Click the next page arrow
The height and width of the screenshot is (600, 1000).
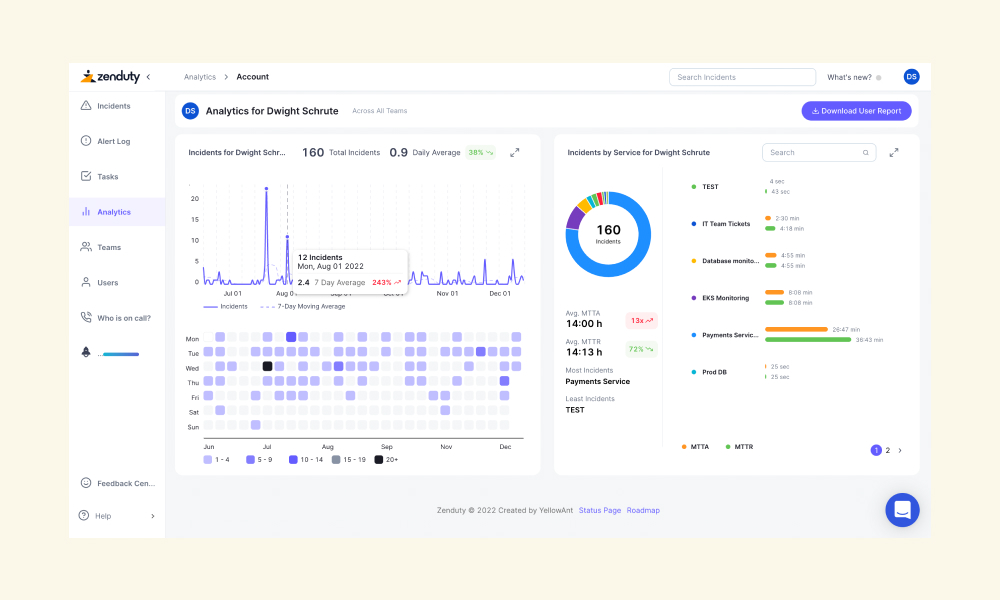(900, 450)
